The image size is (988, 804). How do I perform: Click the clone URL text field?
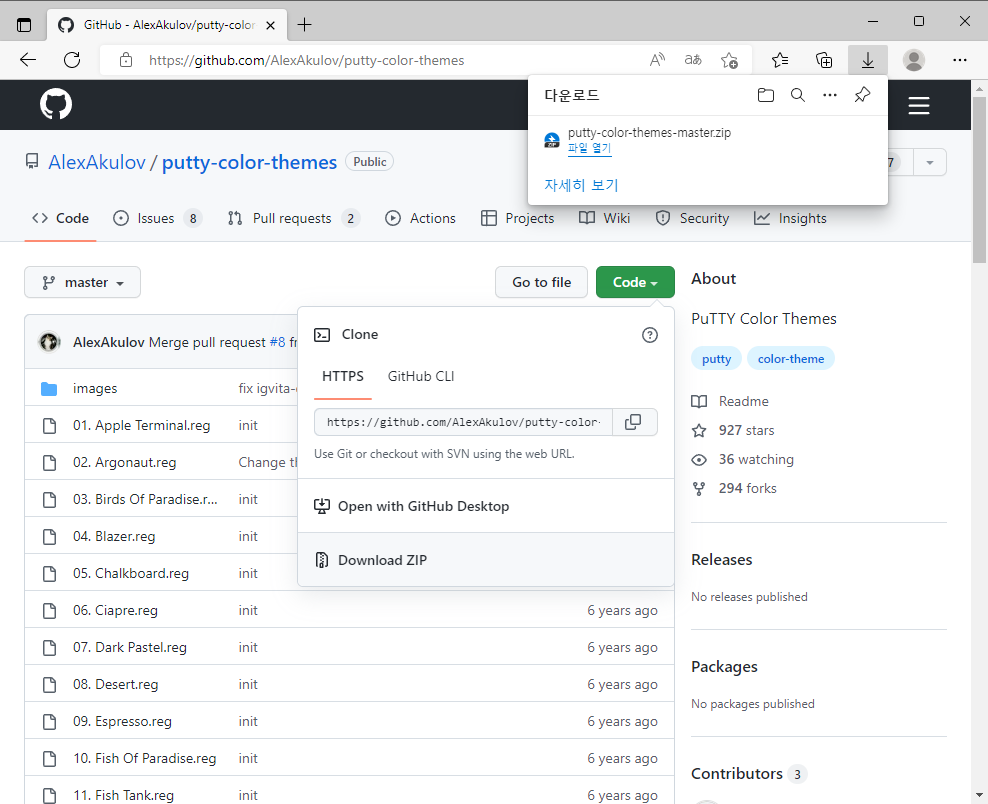pos(464,422)
